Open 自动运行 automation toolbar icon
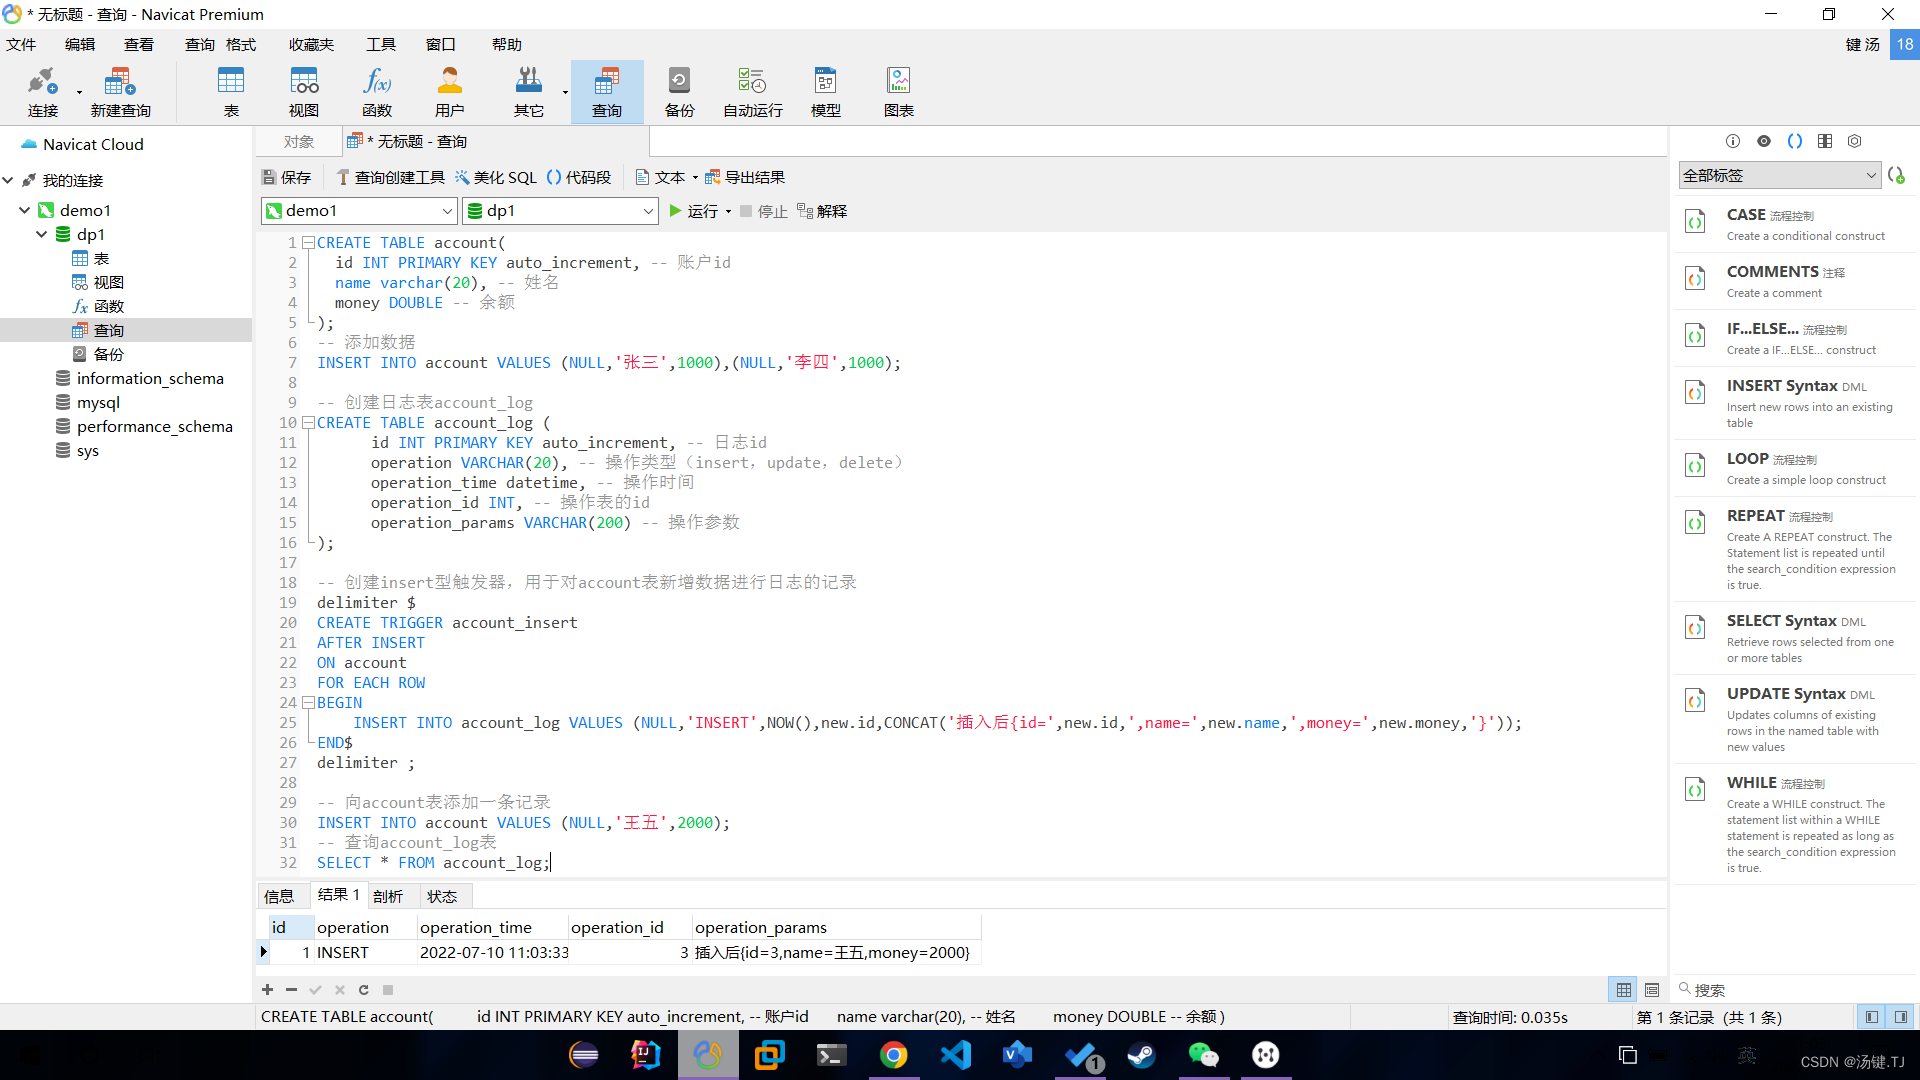Viewport: 1920px width, 1080px height. point(752,92)
